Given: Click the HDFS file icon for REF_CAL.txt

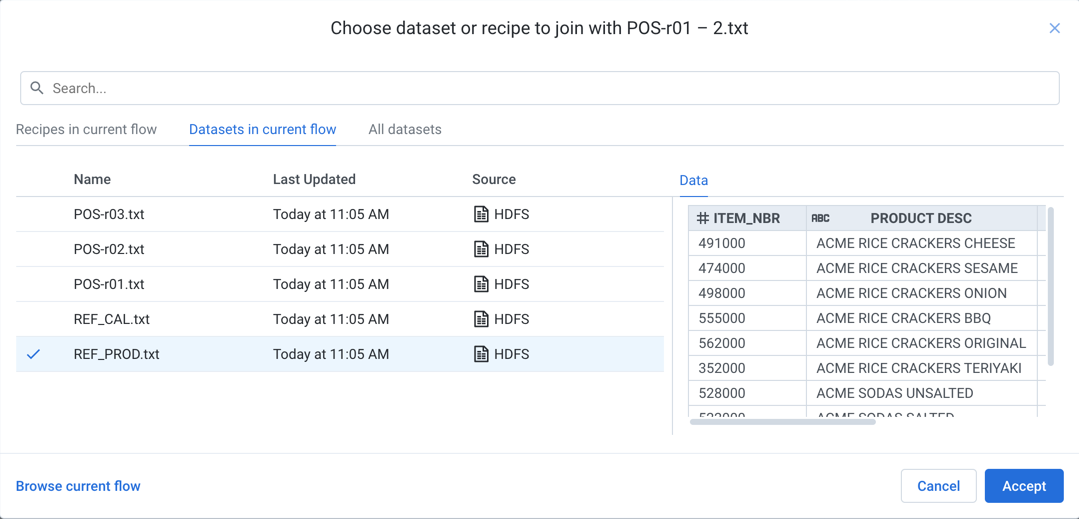Looking at the screenshot, I should click(x=481, y=319).
